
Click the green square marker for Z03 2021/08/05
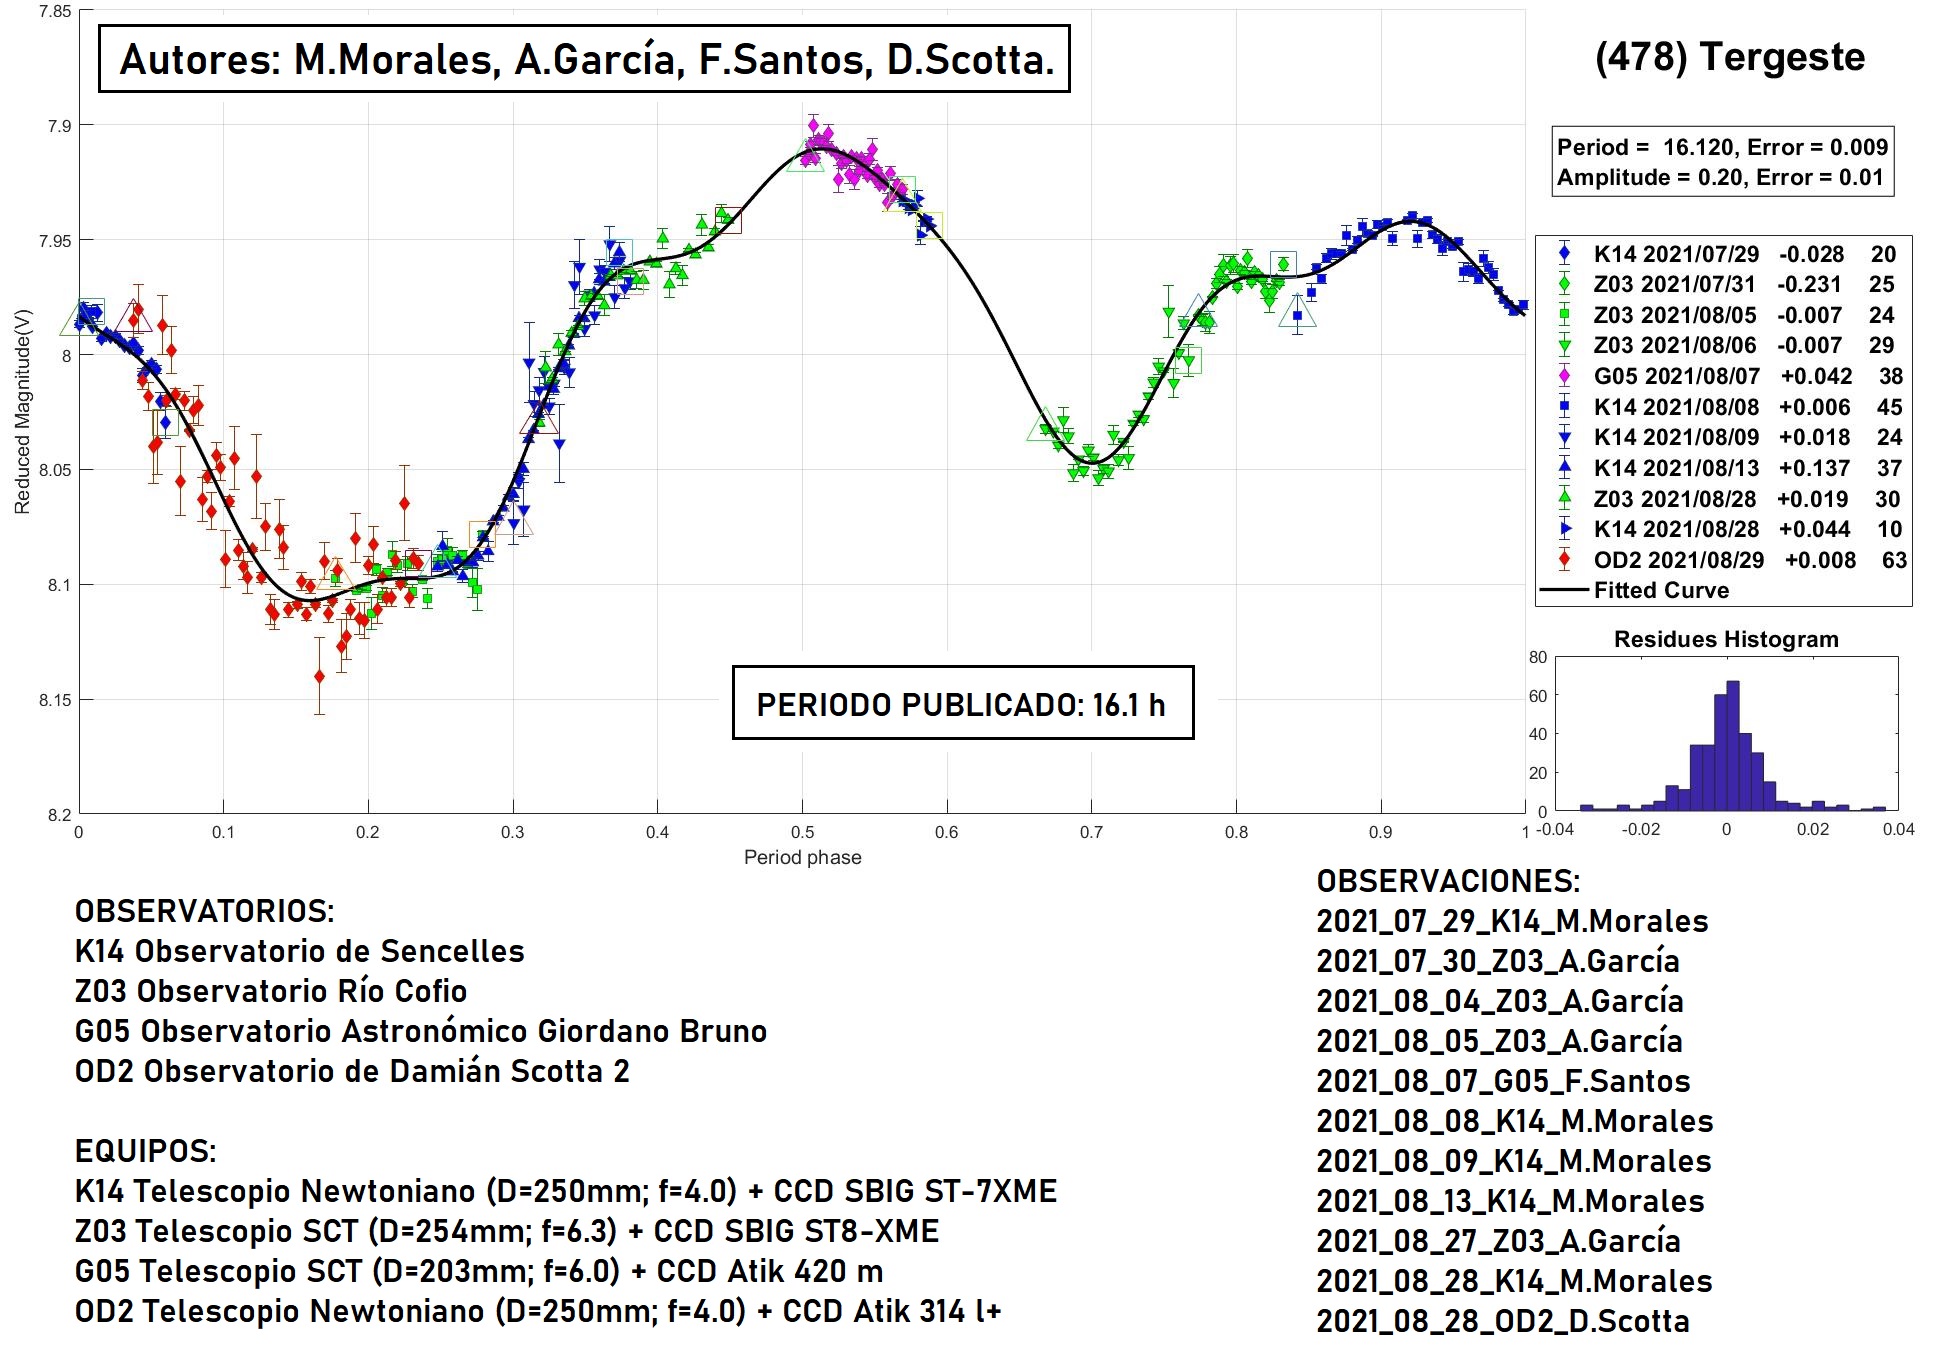(x=1565, y=315)
